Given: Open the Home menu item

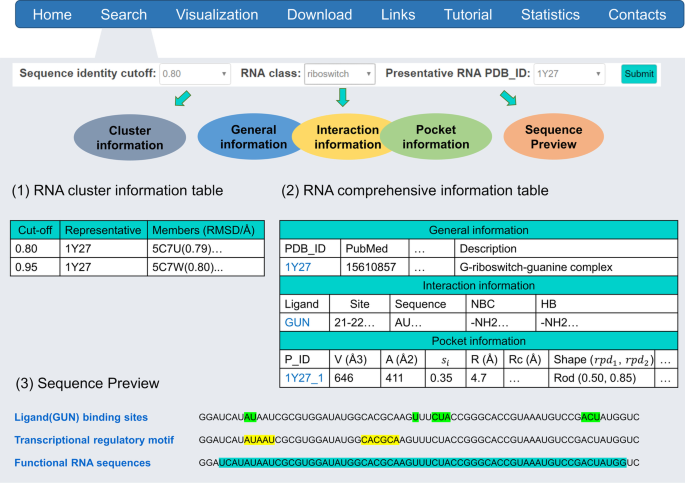Looking at the screenshot, I should point(52,15).
